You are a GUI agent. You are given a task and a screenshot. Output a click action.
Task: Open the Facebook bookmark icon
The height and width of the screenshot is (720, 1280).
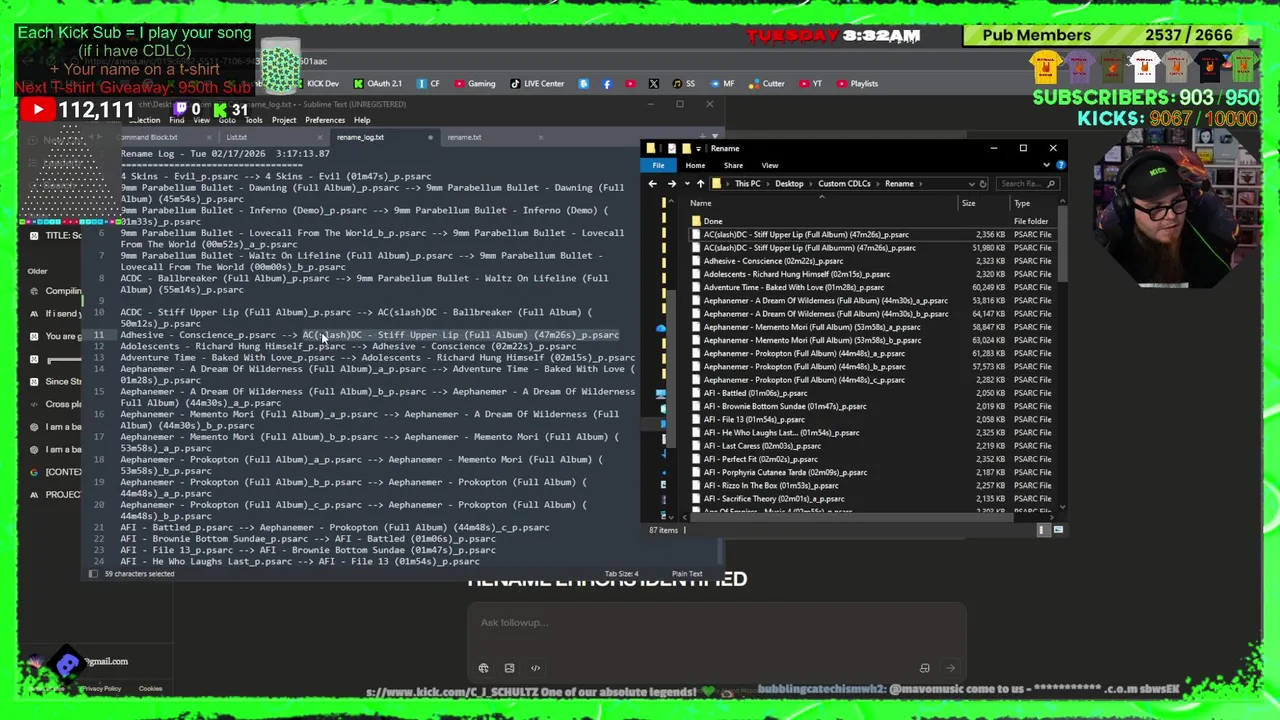[607, 84]
